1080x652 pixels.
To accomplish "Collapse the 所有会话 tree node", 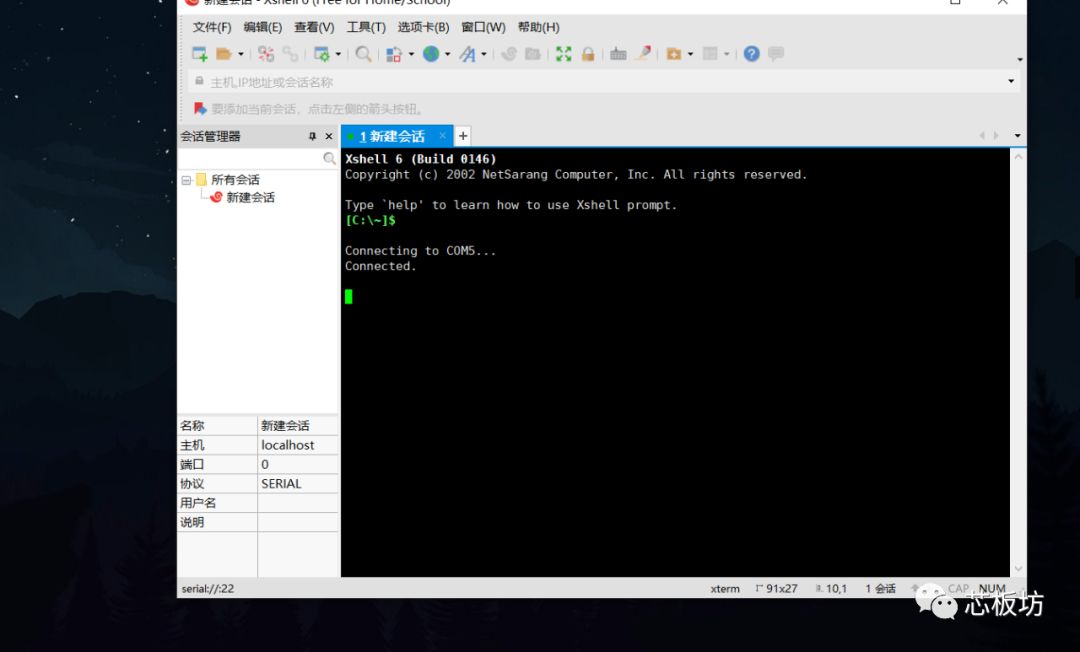I will [186, 180].
